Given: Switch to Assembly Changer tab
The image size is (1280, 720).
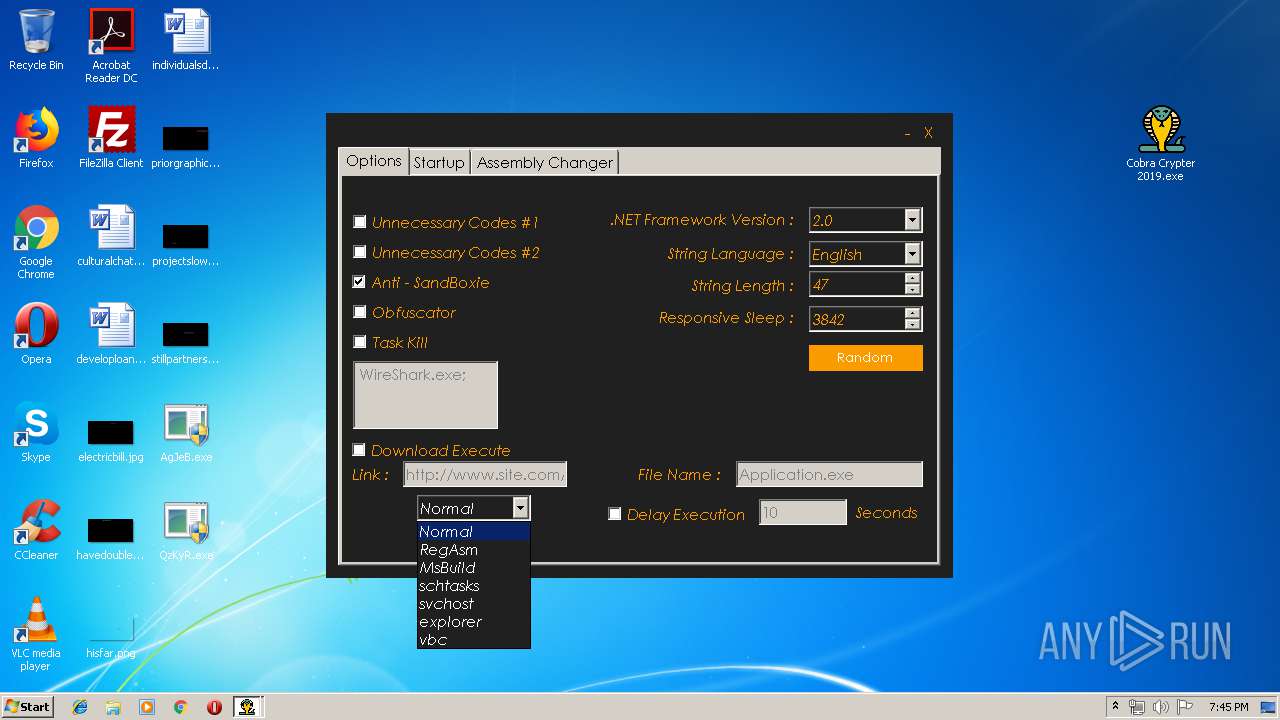Looking at the screenshot, I should coord(545,162).
